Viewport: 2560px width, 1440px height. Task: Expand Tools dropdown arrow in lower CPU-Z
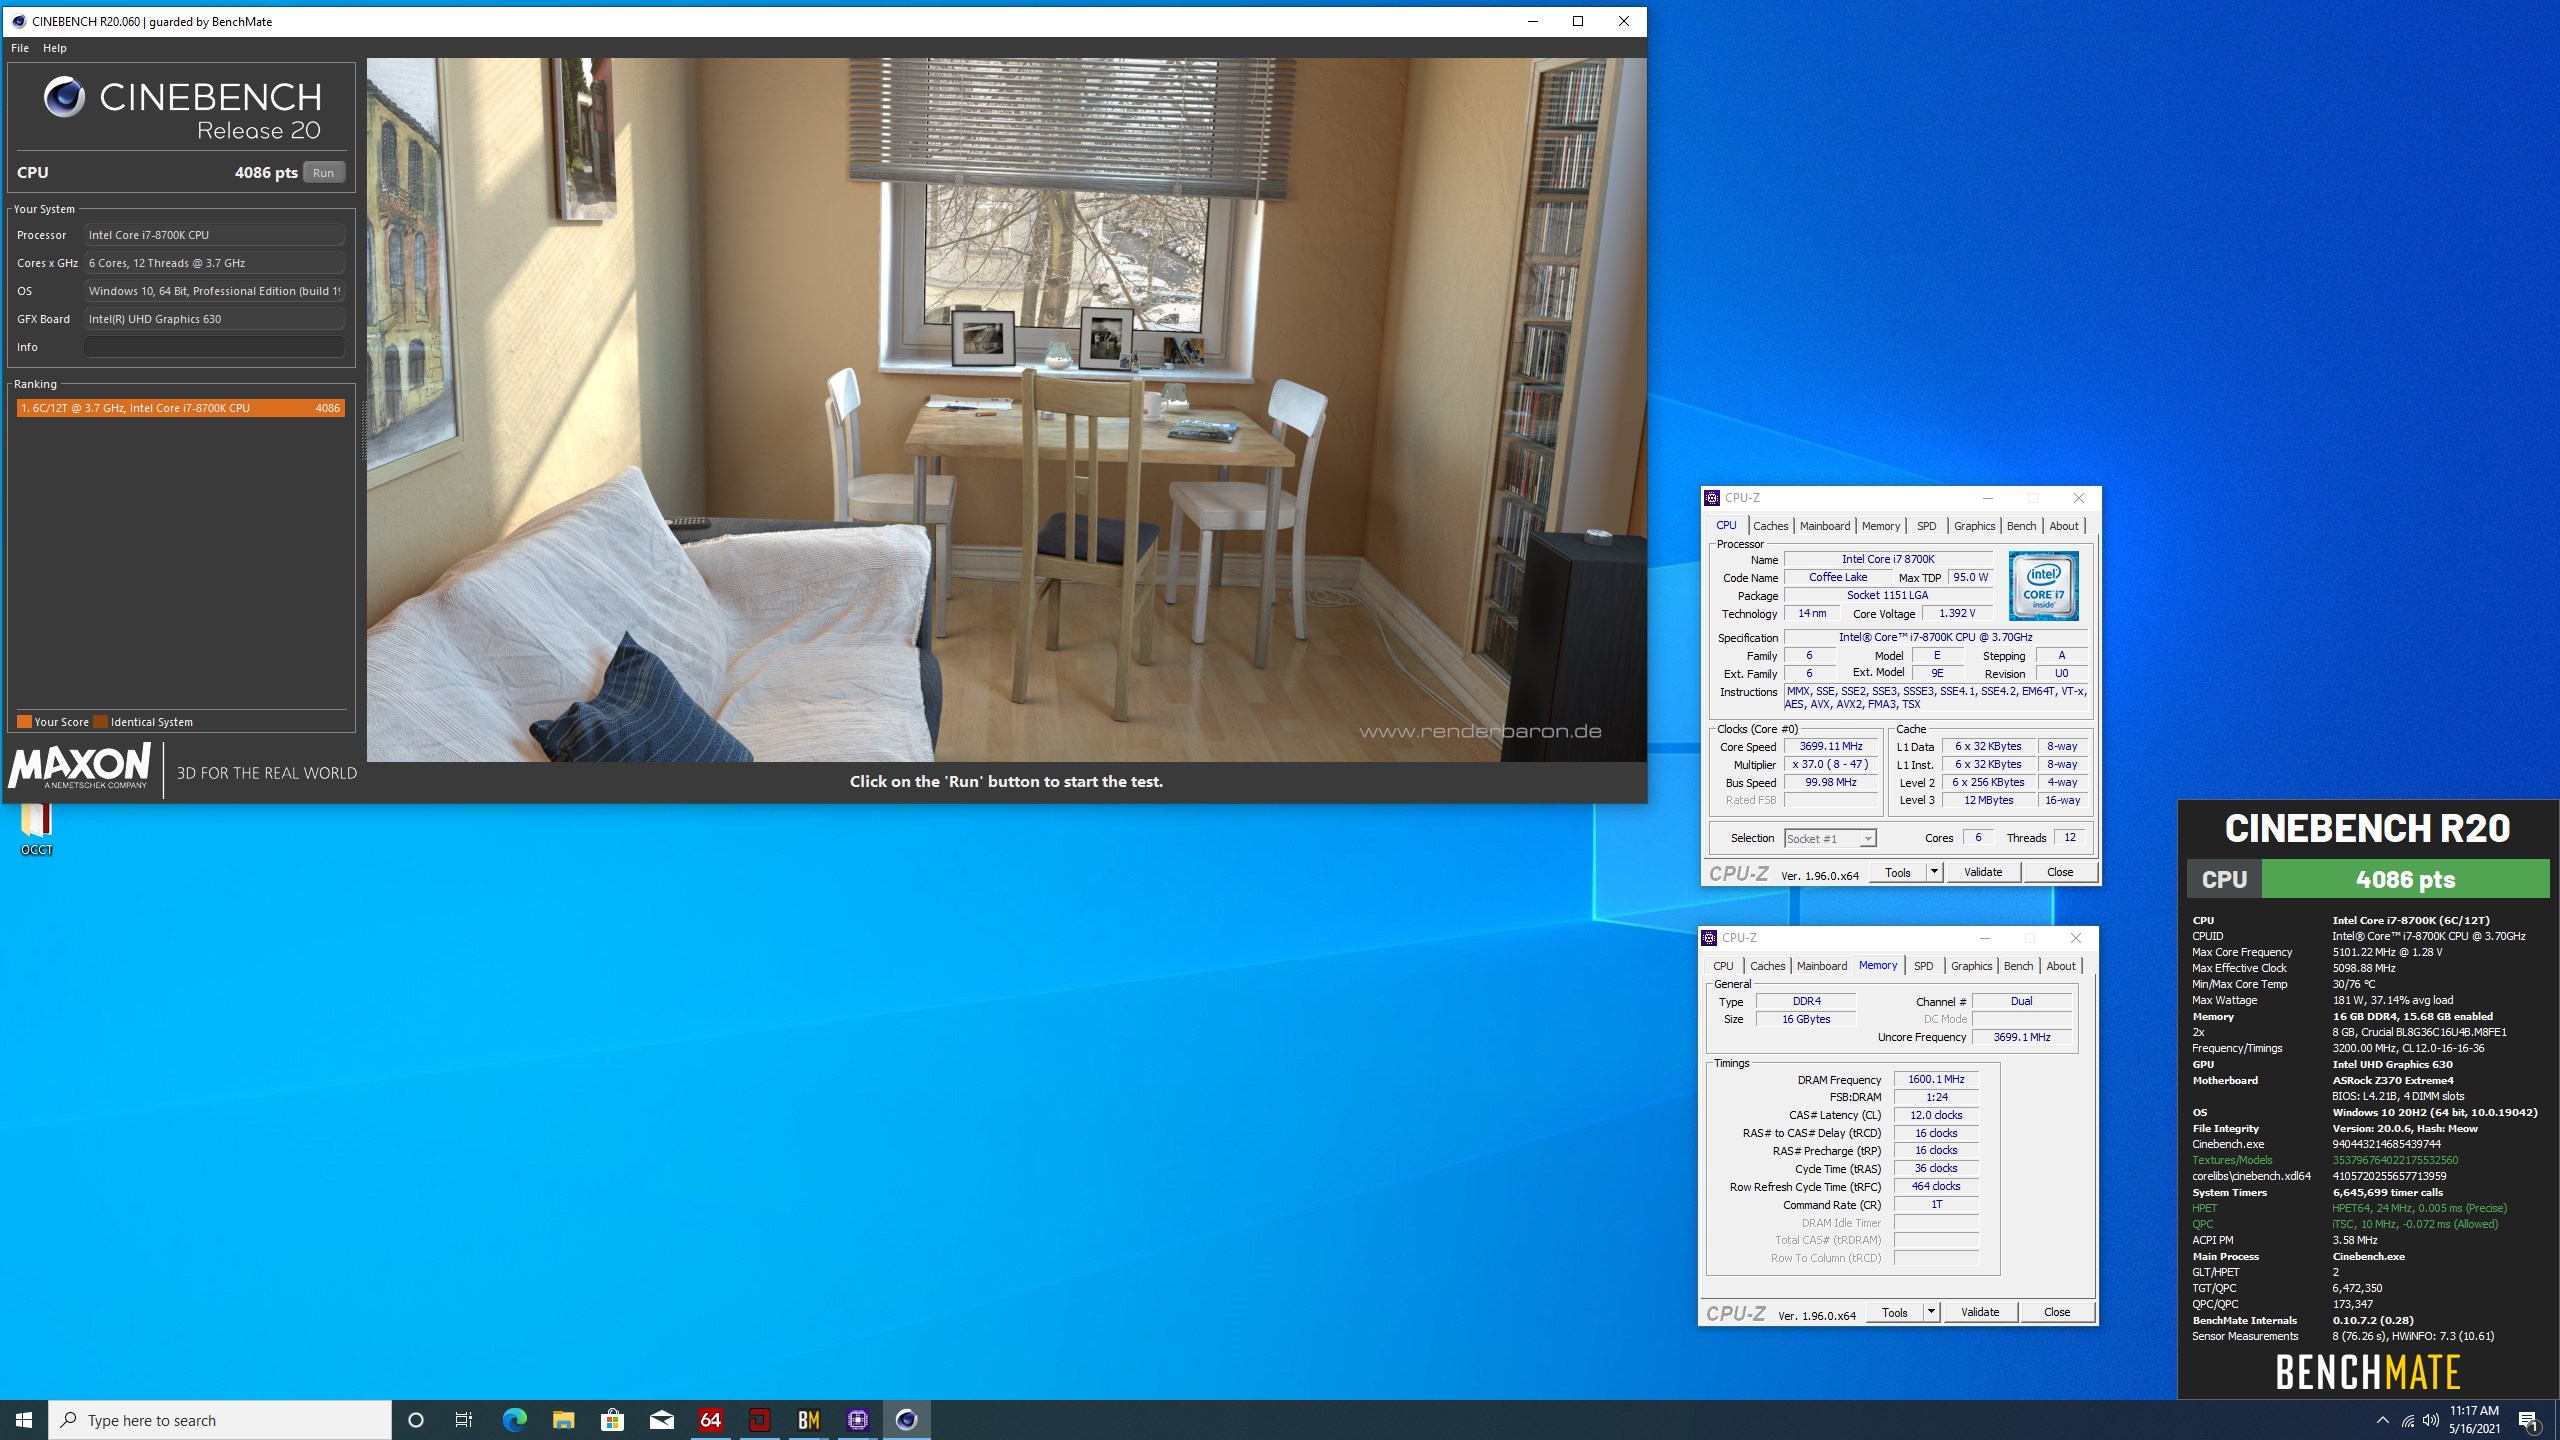pos(1931,1312)
